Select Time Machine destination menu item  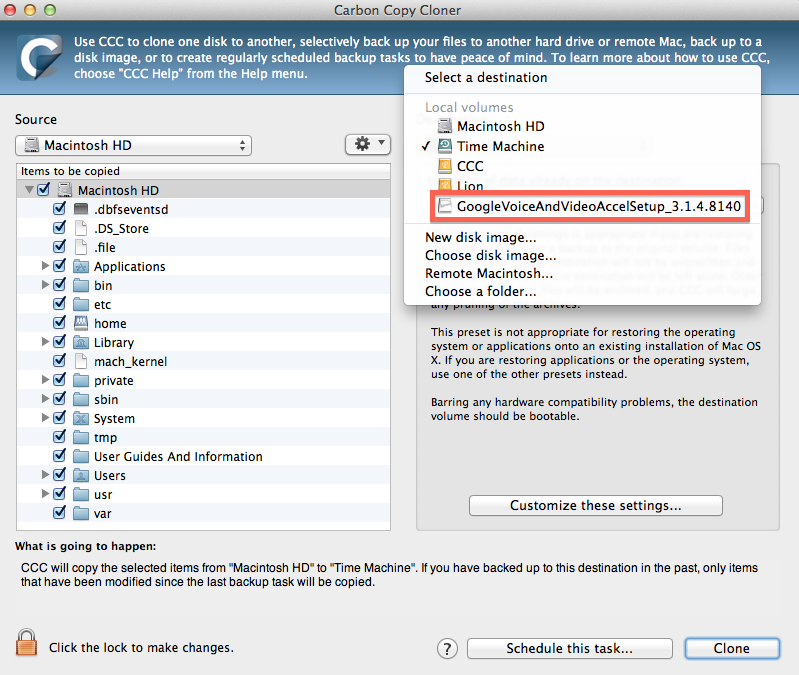(x=582, y=146)
